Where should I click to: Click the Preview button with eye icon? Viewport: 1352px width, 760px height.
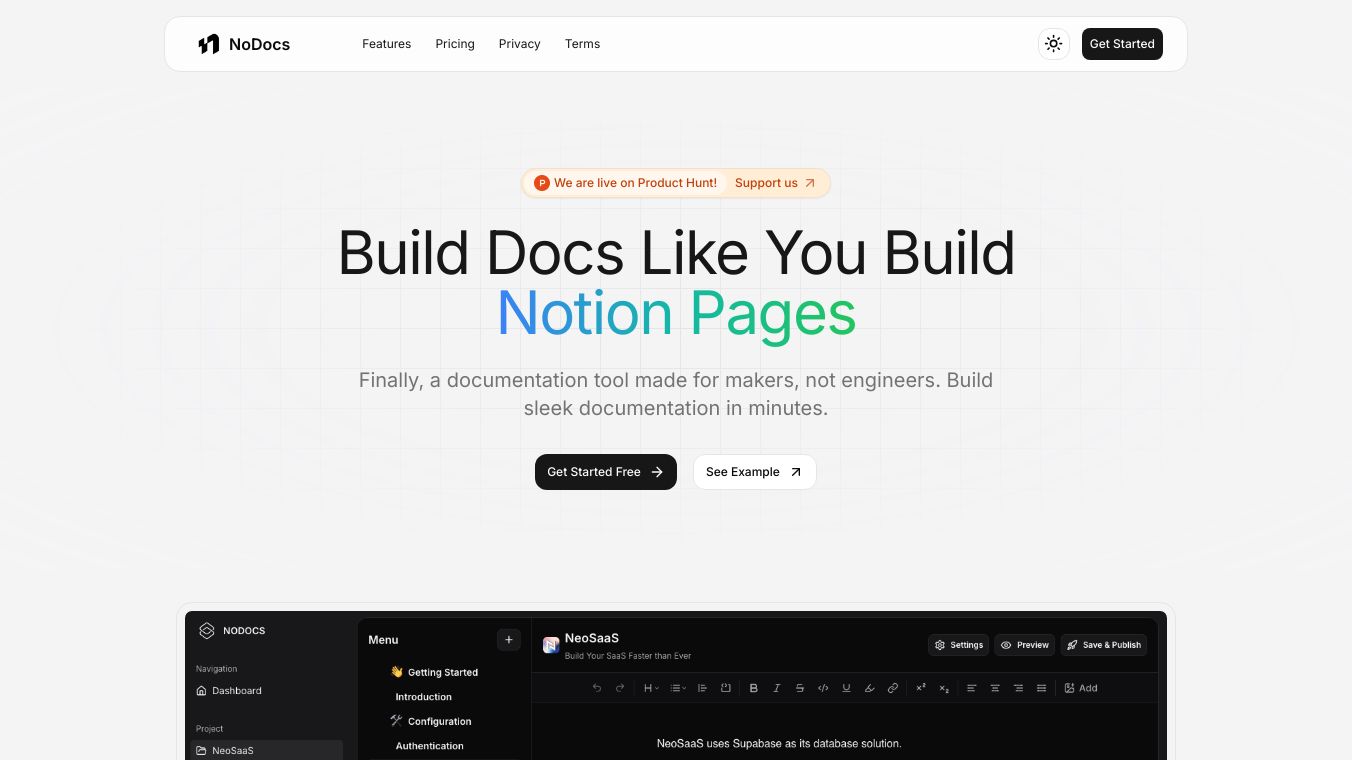click(1025, 645)
